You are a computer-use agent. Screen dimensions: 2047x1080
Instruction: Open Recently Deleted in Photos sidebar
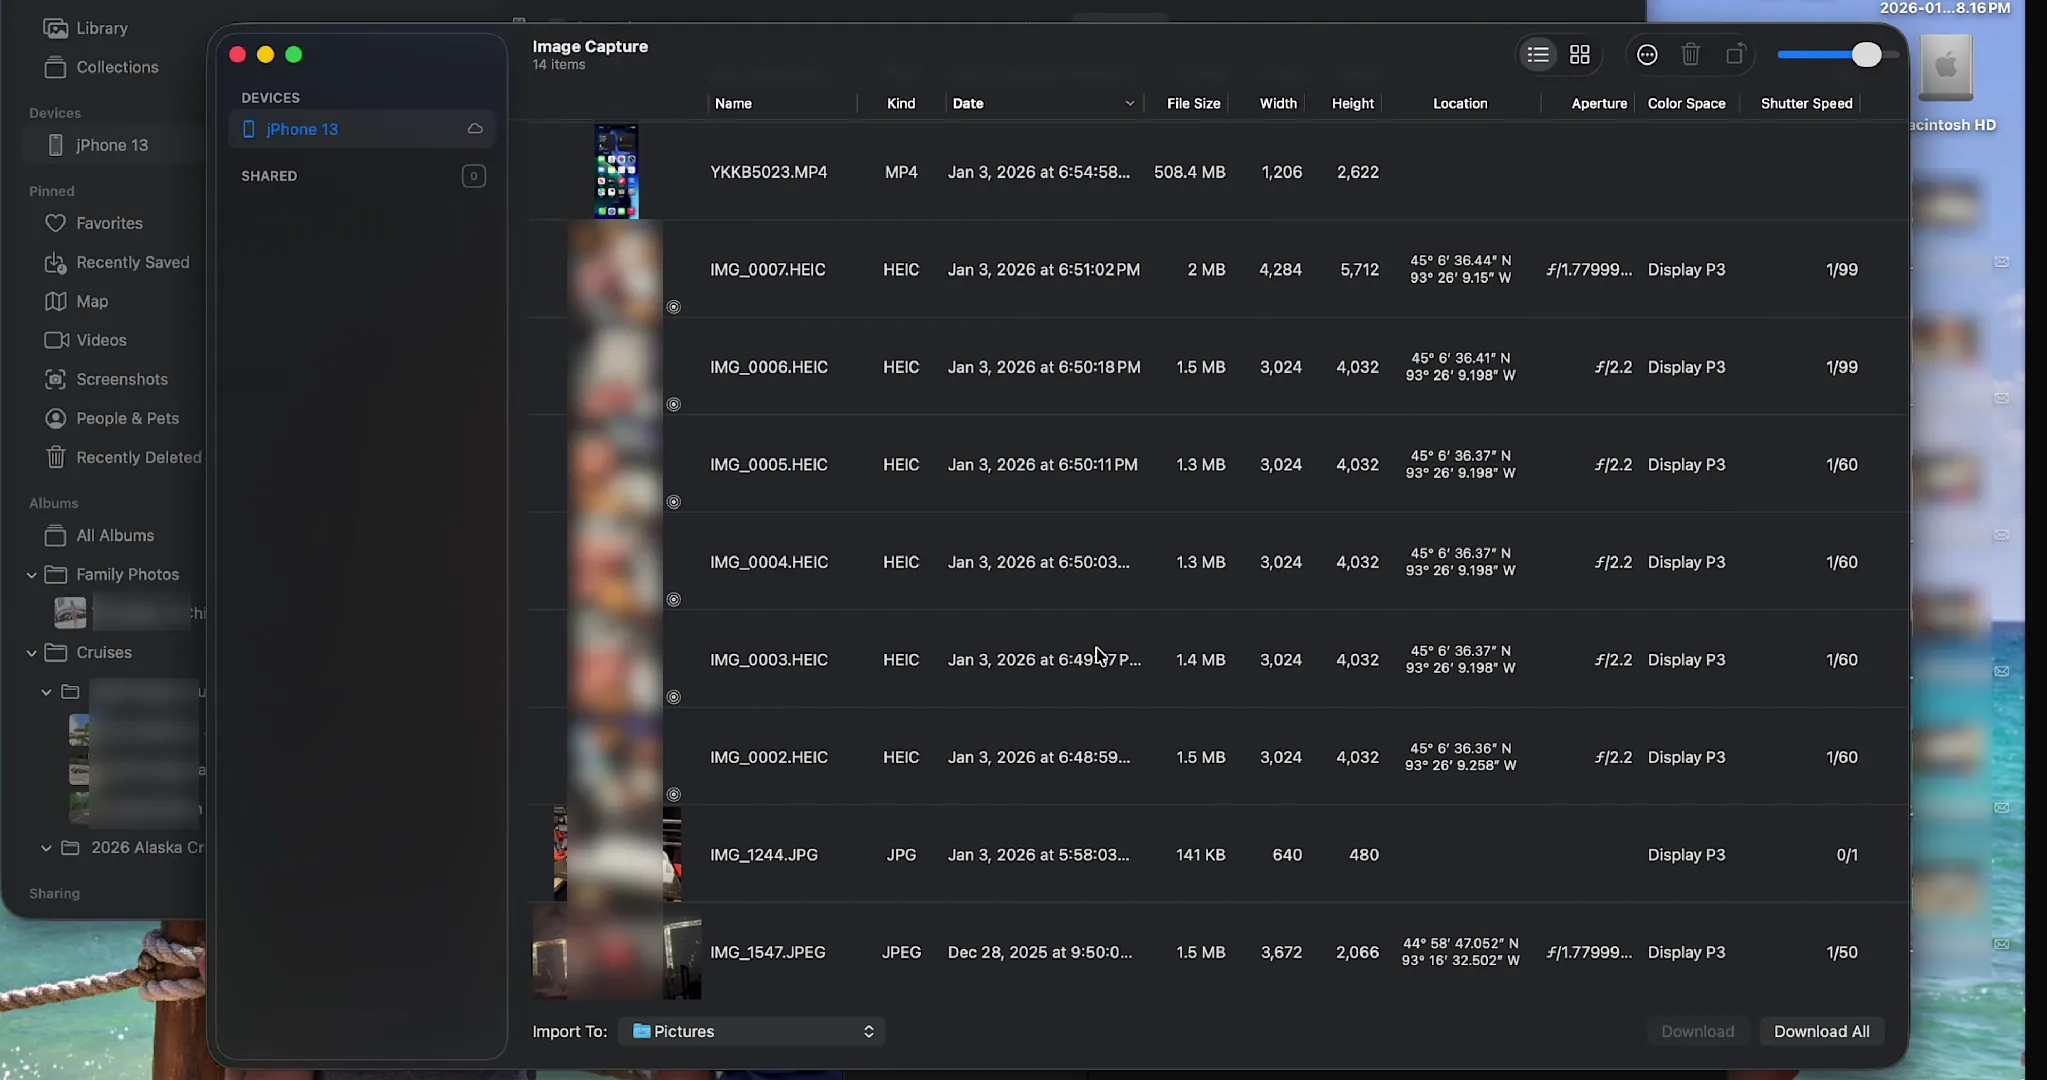[137, 457]
